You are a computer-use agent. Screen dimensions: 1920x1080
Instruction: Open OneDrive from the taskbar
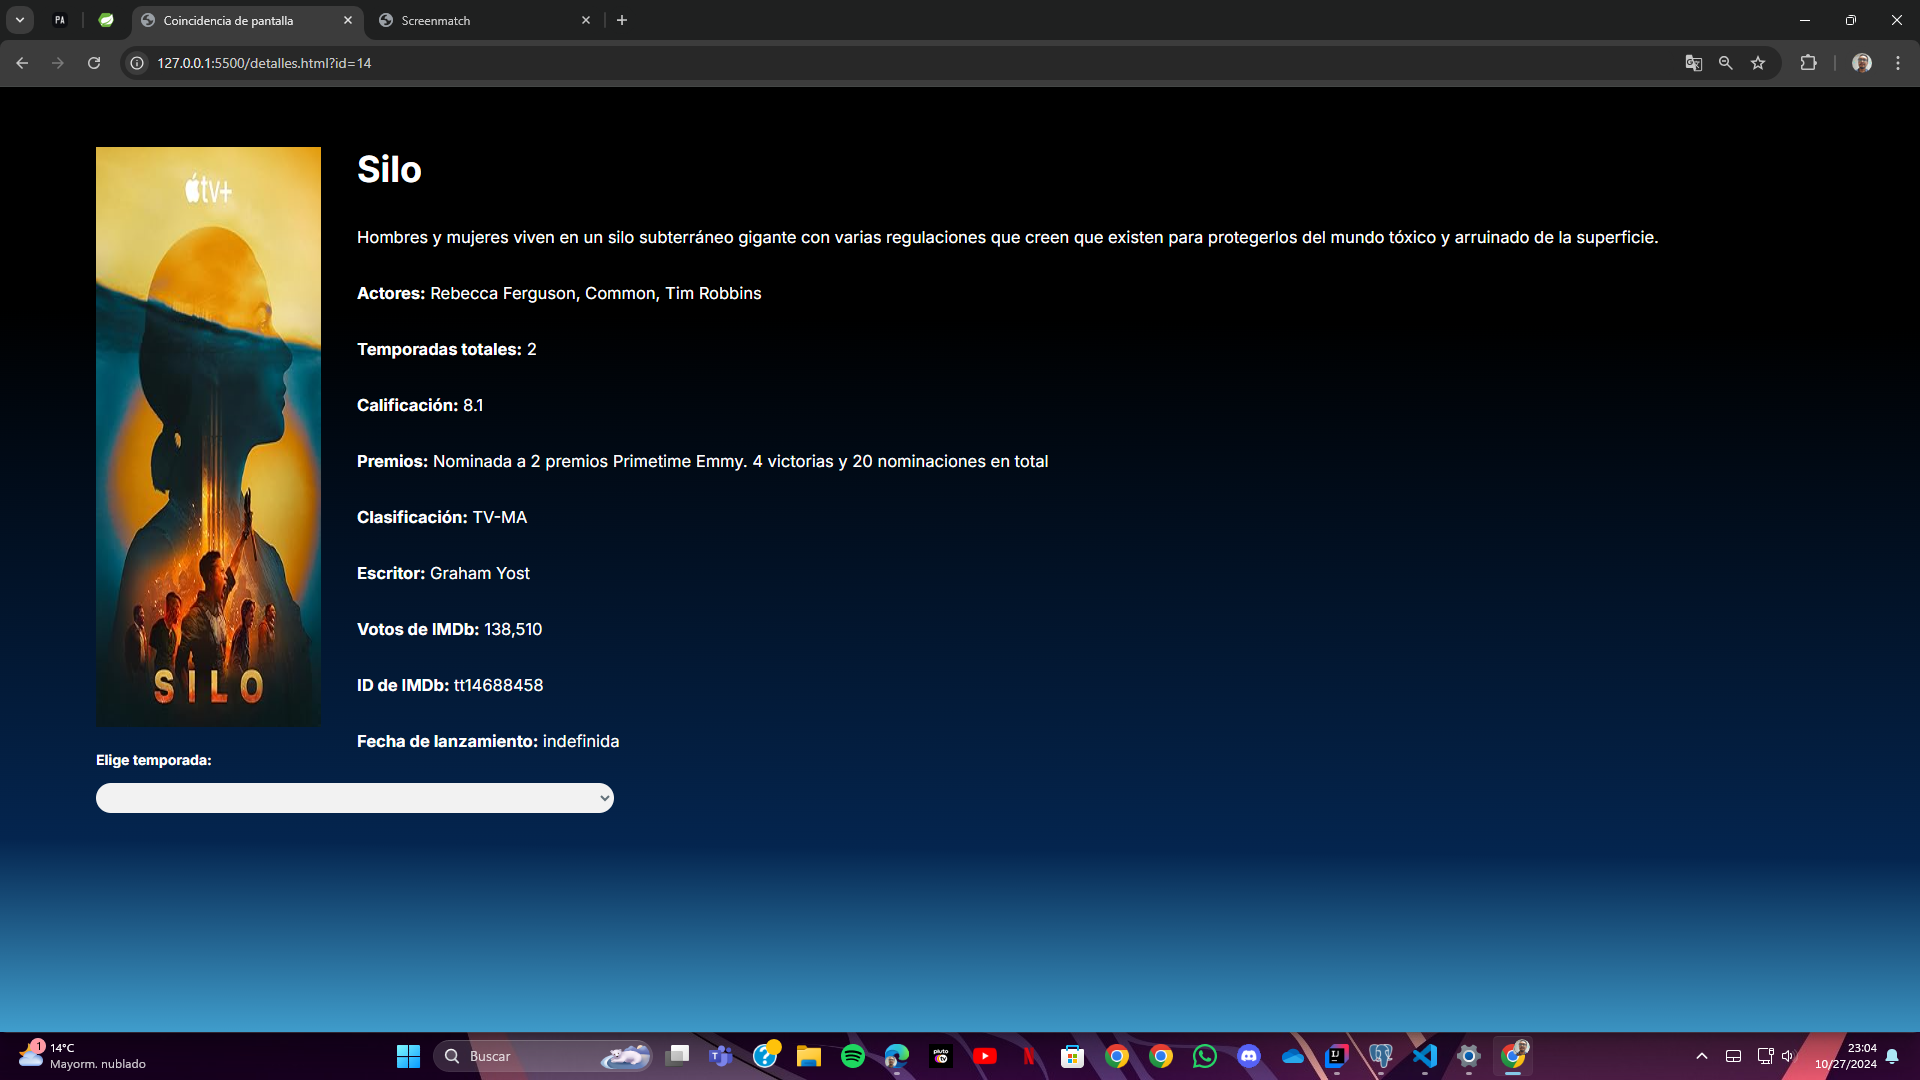(x=1293, y=1056)
